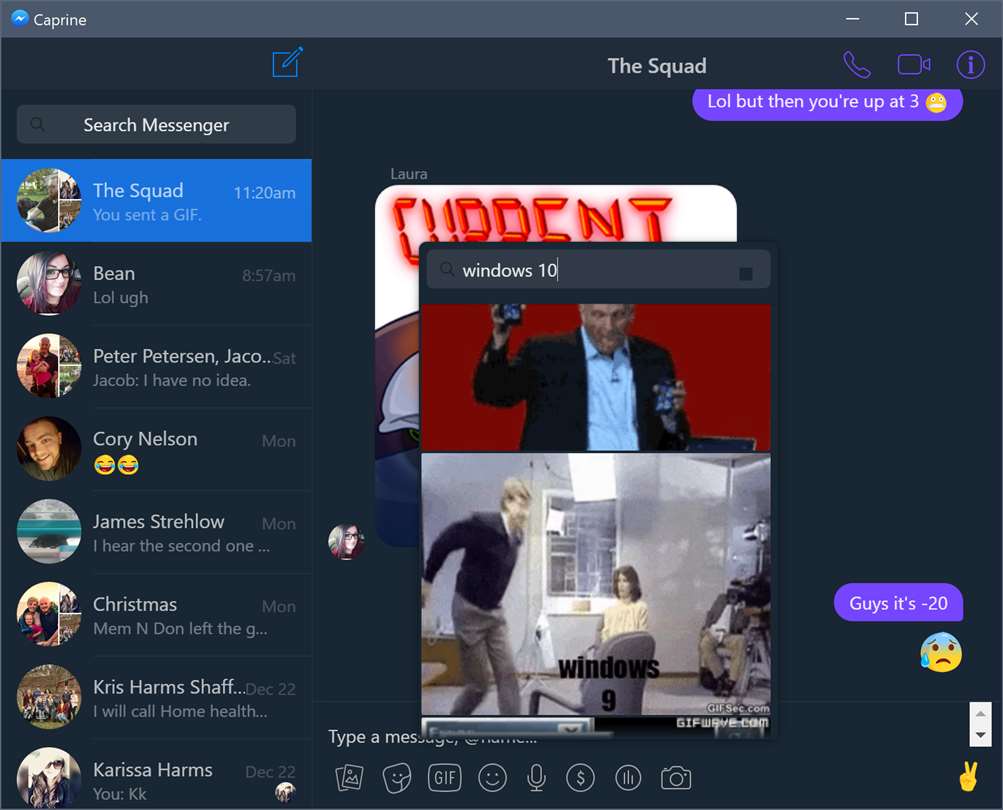Click James Strehlow's profile picture
Viewport: 1003px width, 810px height.
click(49, 532)
